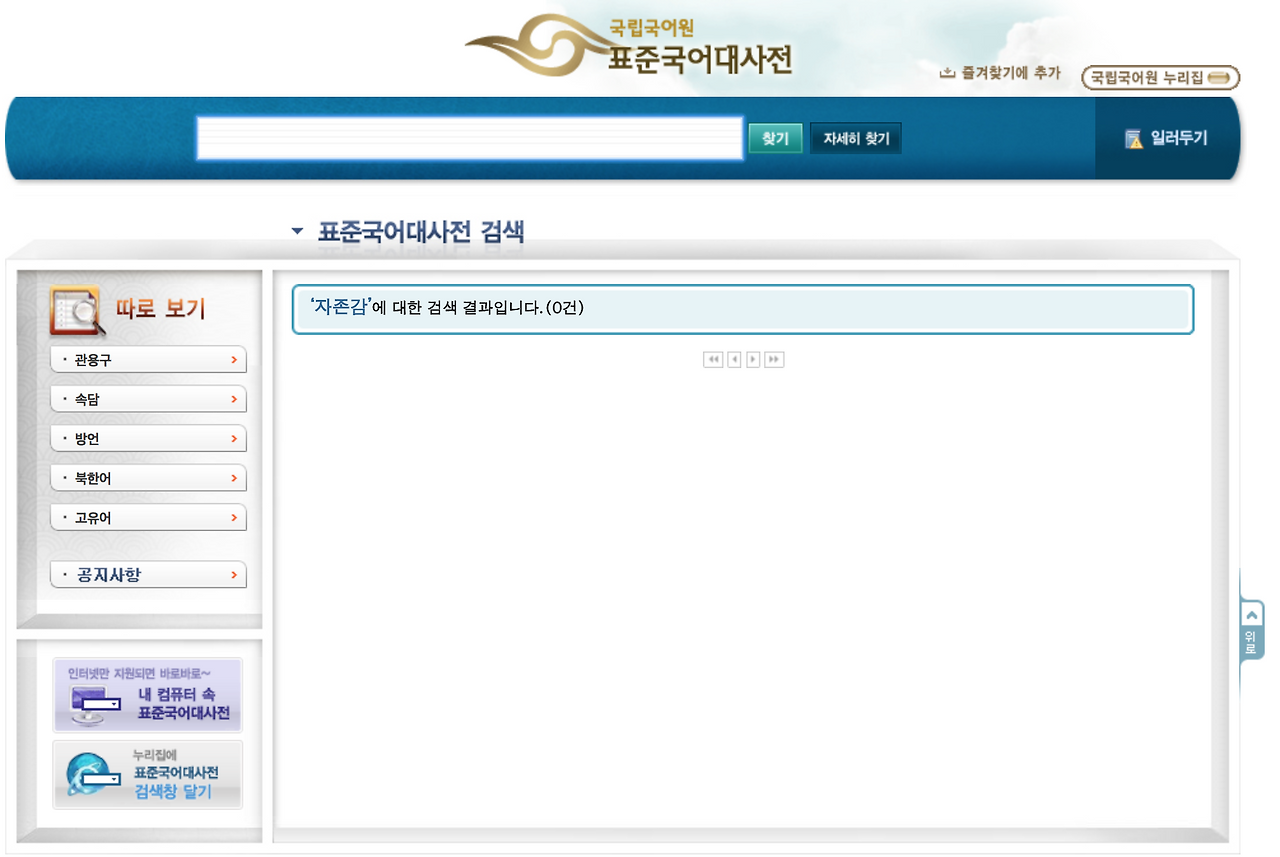The image size is (1280, 857).
Task: Click the bookmark icon beside 즐겨찾기에 추가
Action: pyautogui.click(x=948, y=72)
